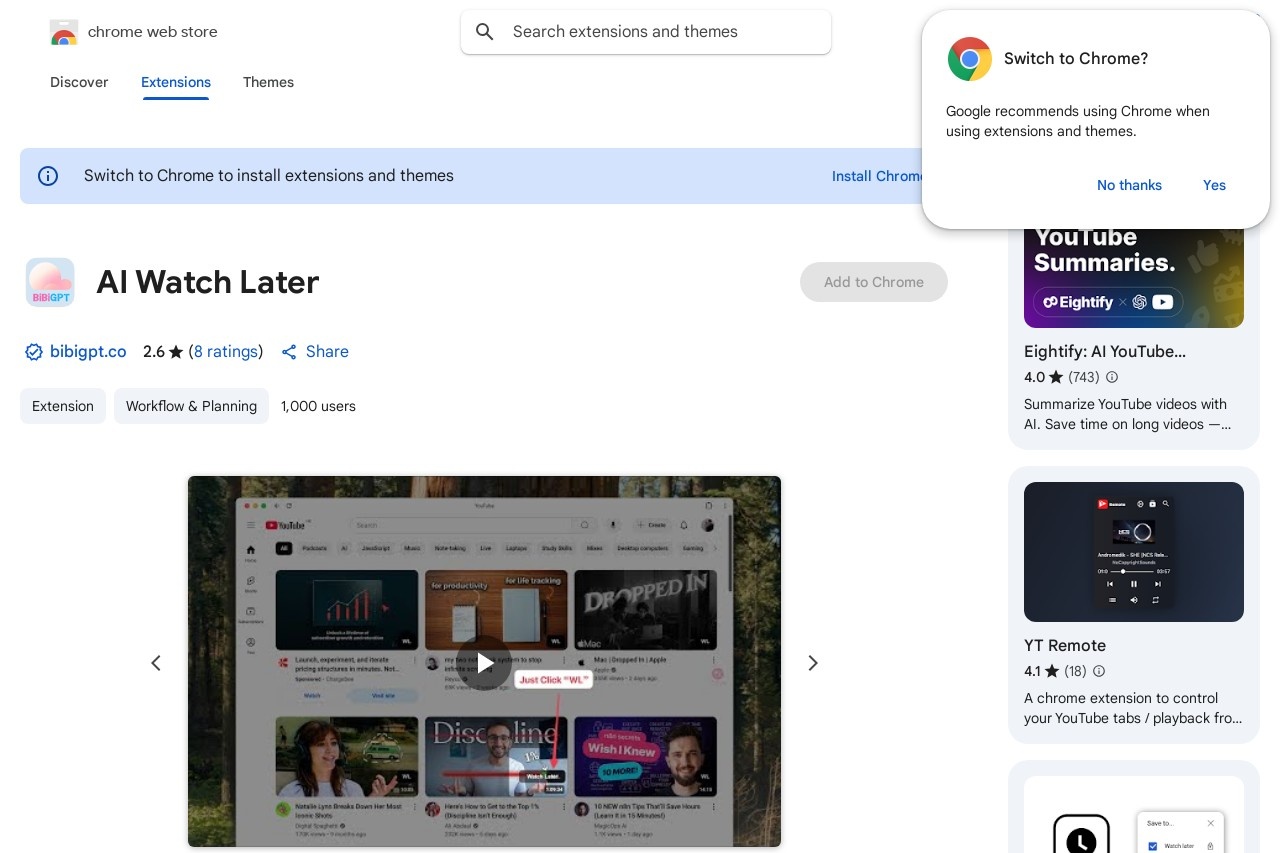Click the AI Watch Later heading
1280x853 pixels.
[x=208, y=282]
